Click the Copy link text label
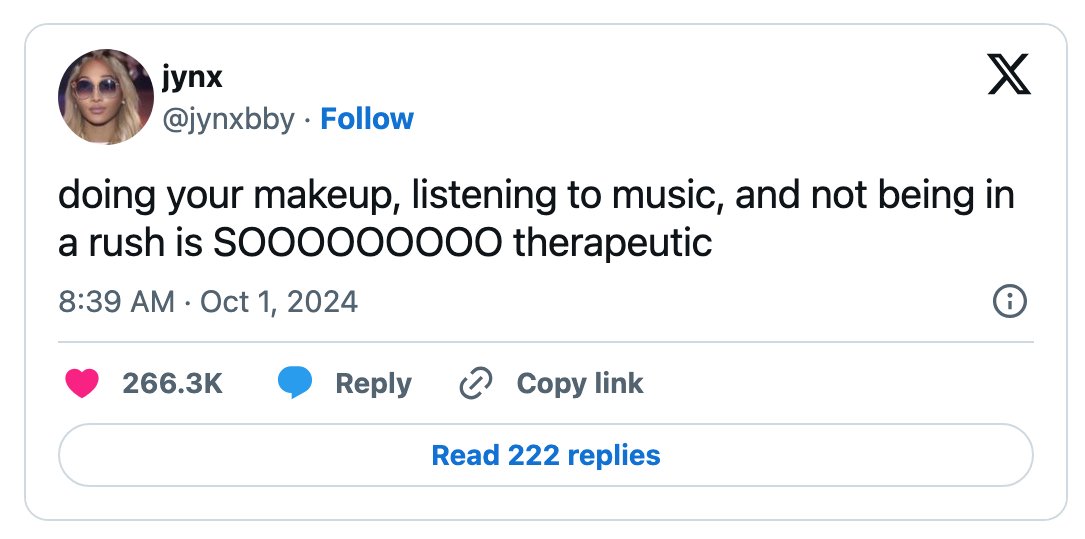This screenshot has width=1085, height=539. (x=580, y=383)
